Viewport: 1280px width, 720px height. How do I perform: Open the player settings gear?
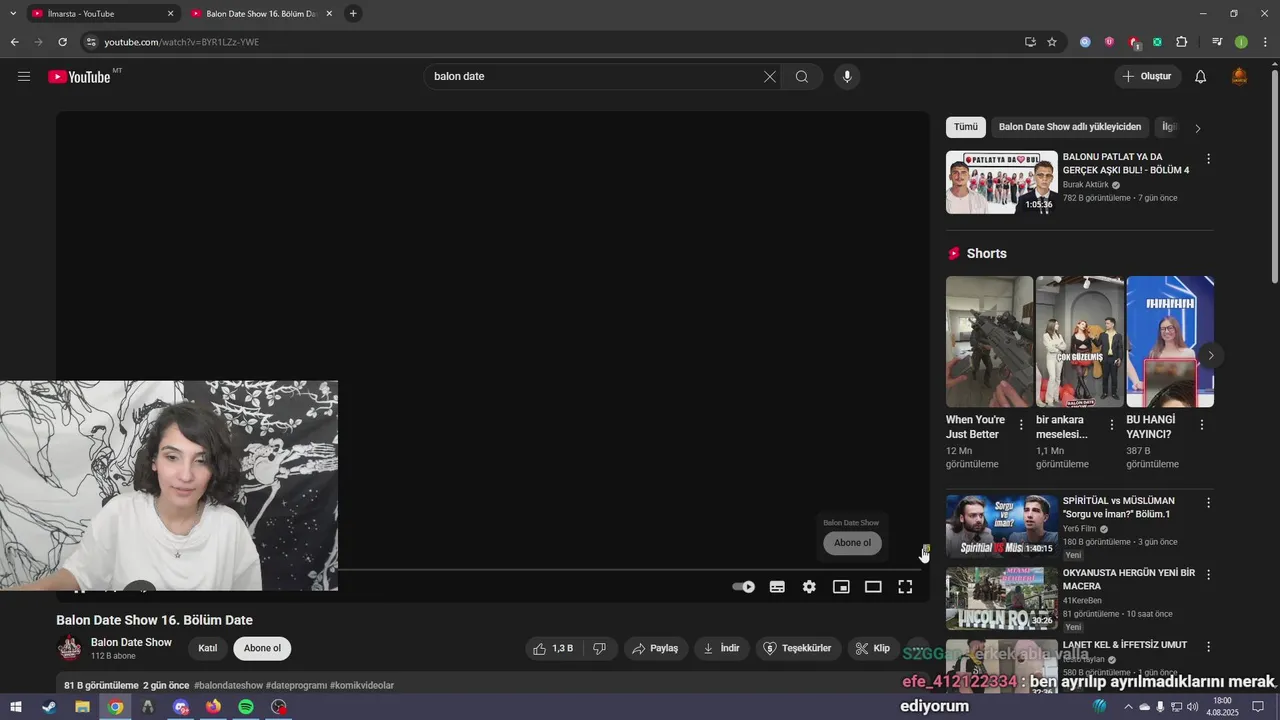point(809,587)
